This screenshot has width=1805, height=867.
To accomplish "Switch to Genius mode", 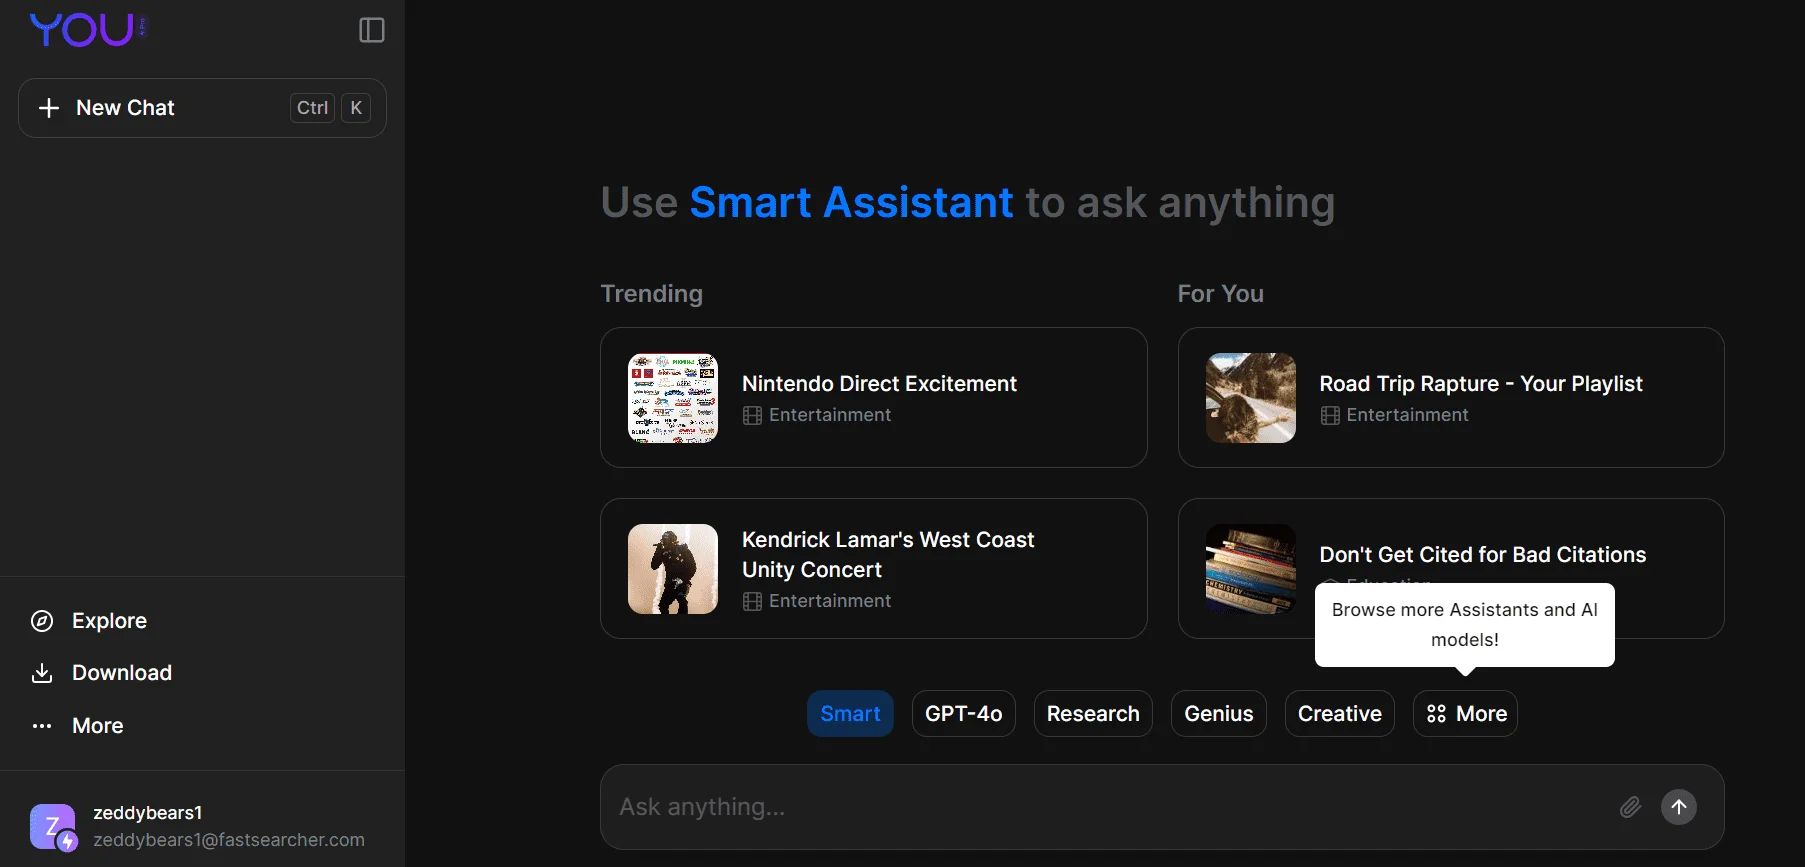I will click(x=1219, y=714).
